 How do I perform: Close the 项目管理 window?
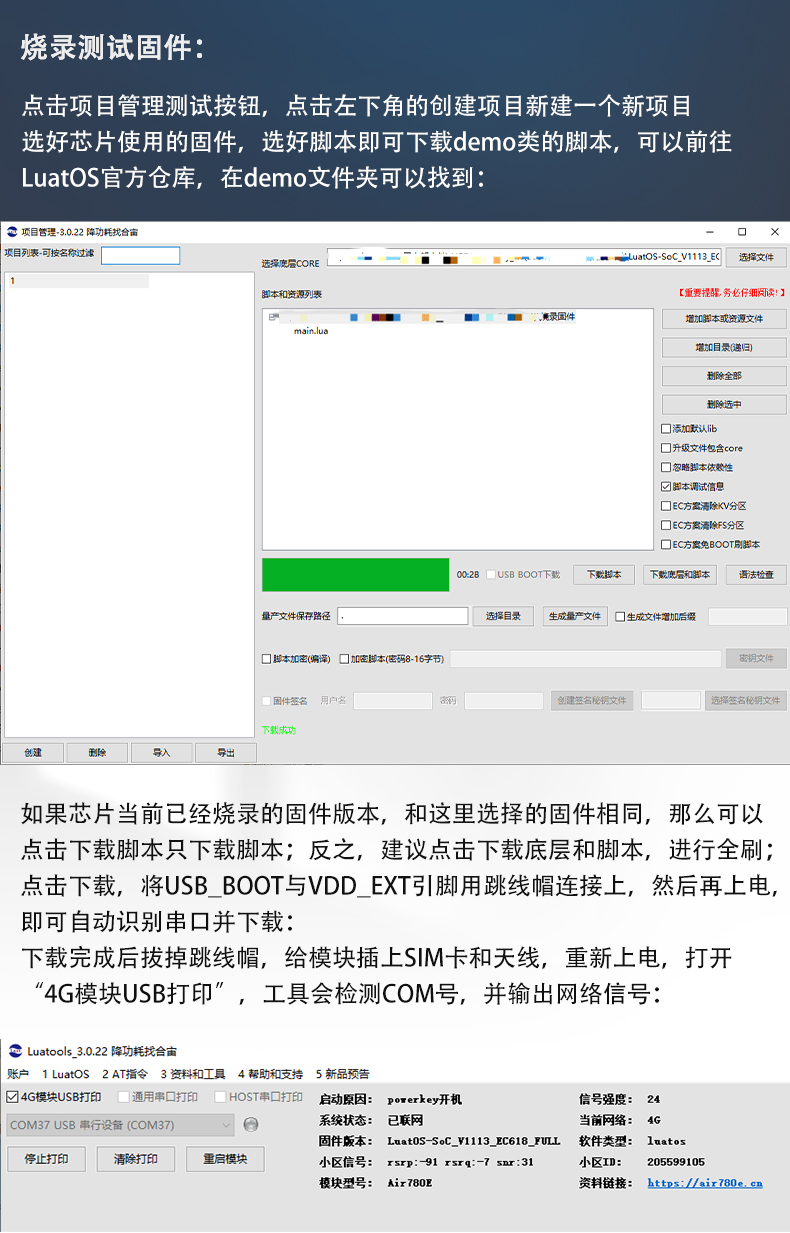pyautogui.click(x=772, y=231)
